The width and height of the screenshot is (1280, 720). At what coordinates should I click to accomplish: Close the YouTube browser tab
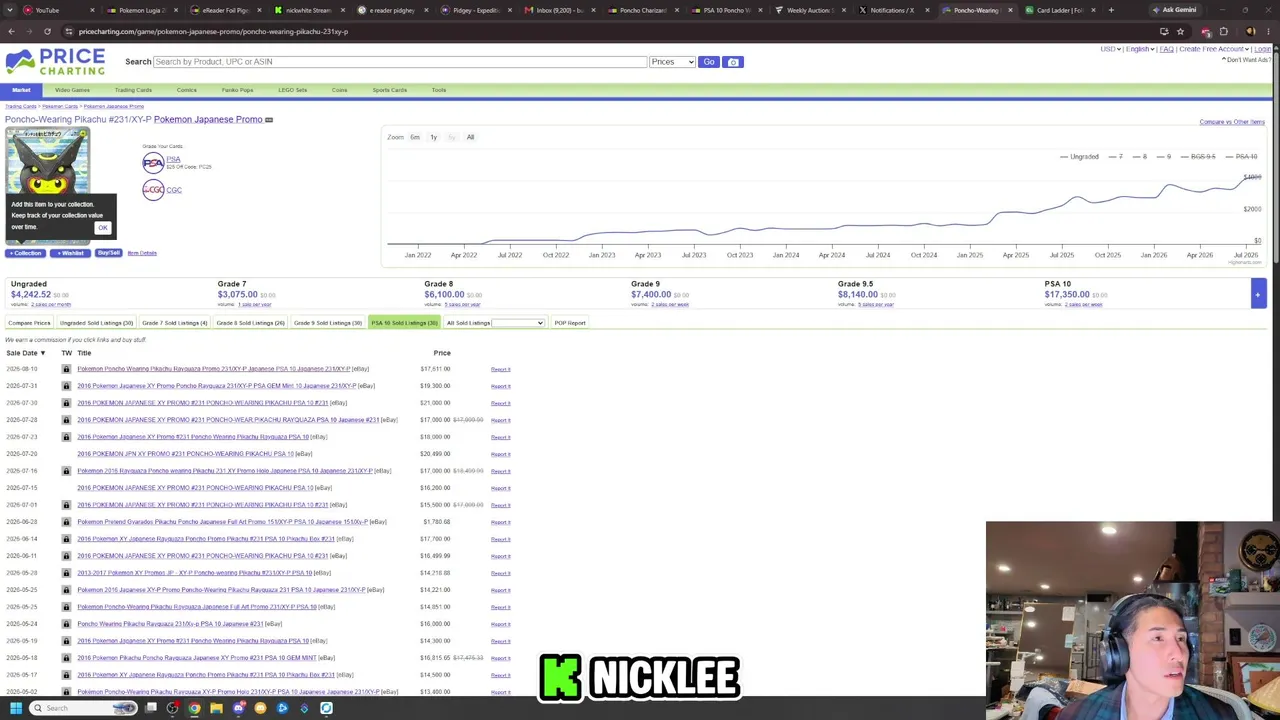click(92, 10)
